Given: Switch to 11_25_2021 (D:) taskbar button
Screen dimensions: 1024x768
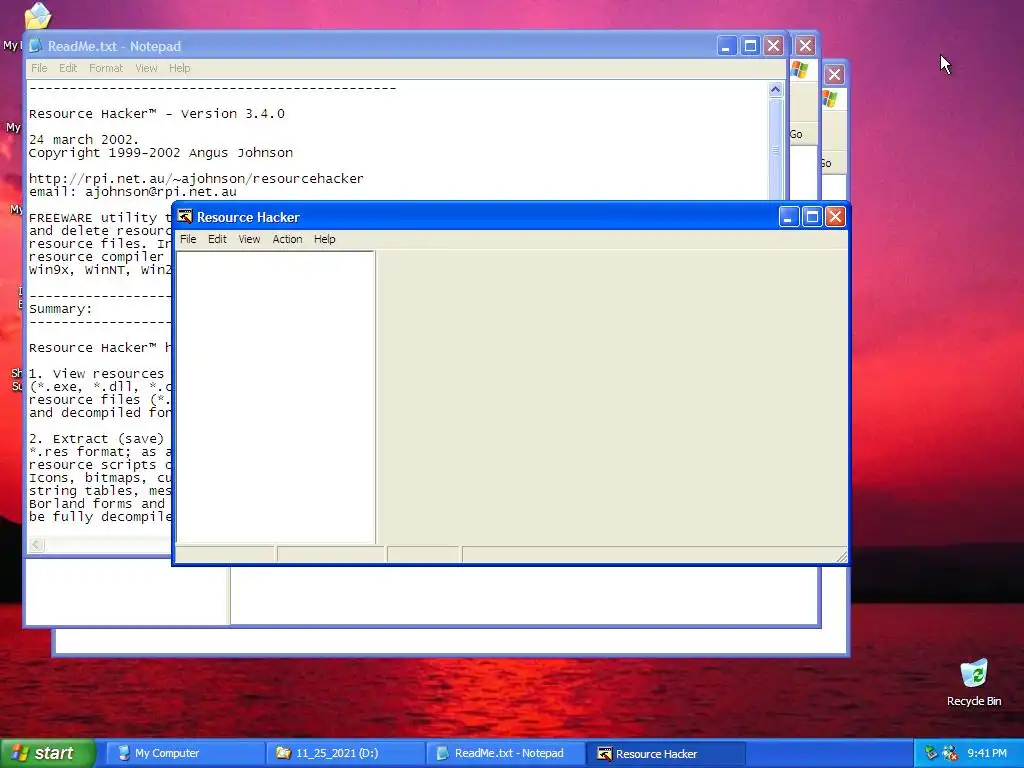Looking at the screenshot, I should tap(345, 753).
